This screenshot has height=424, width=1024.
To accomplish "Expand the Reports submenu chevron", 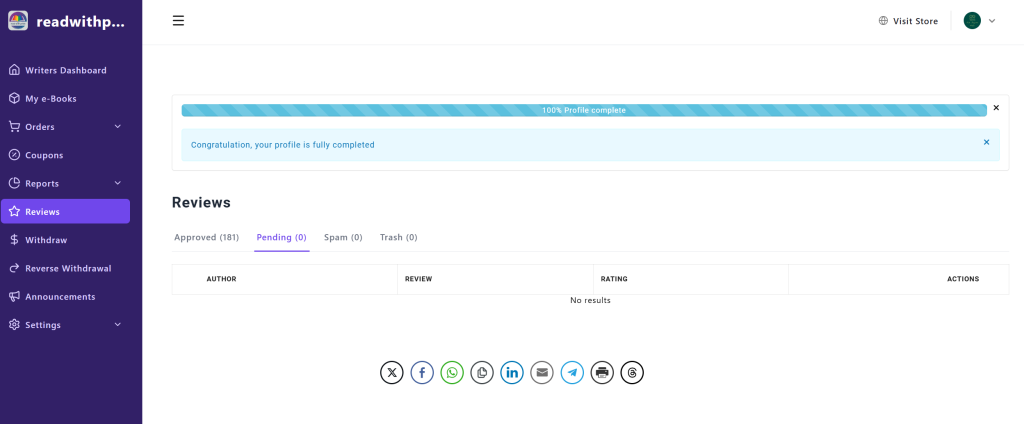I will coord(118,183).
